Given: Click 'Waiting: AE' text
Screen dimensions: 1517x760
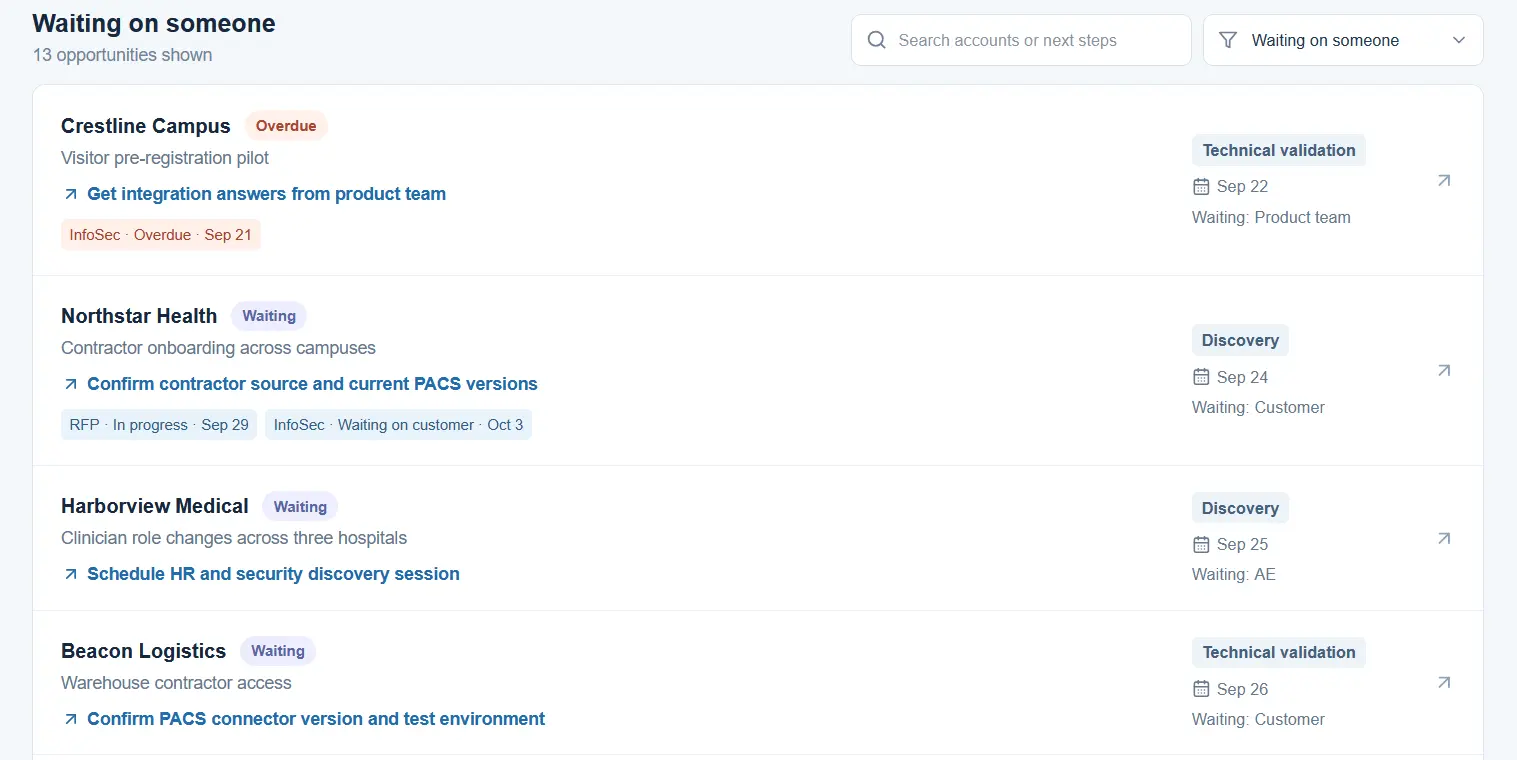Looking at the screenshot, I should tap(1234, 574).
